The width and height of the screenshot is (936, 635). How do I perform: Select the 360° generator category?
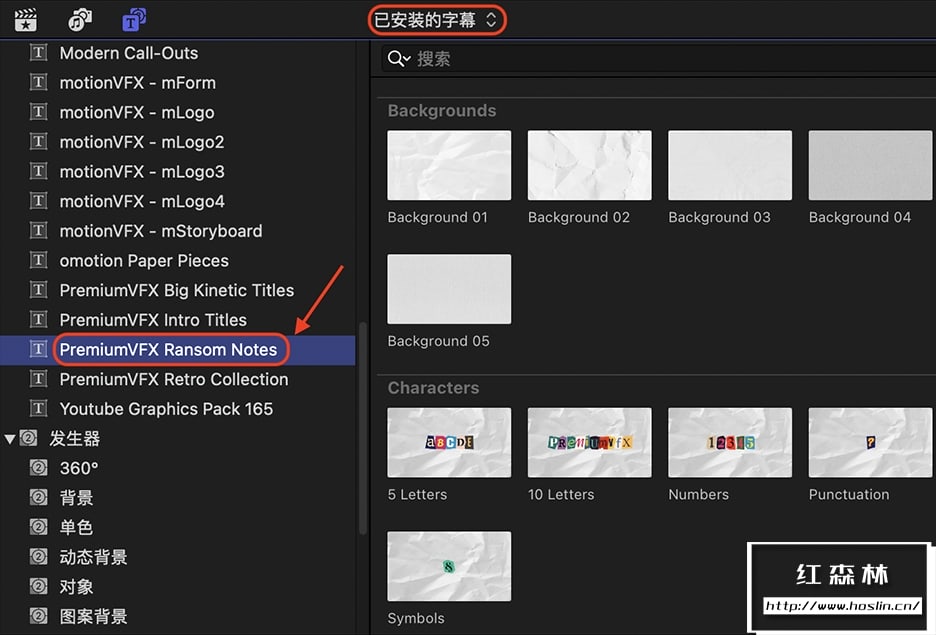[79, 468]
